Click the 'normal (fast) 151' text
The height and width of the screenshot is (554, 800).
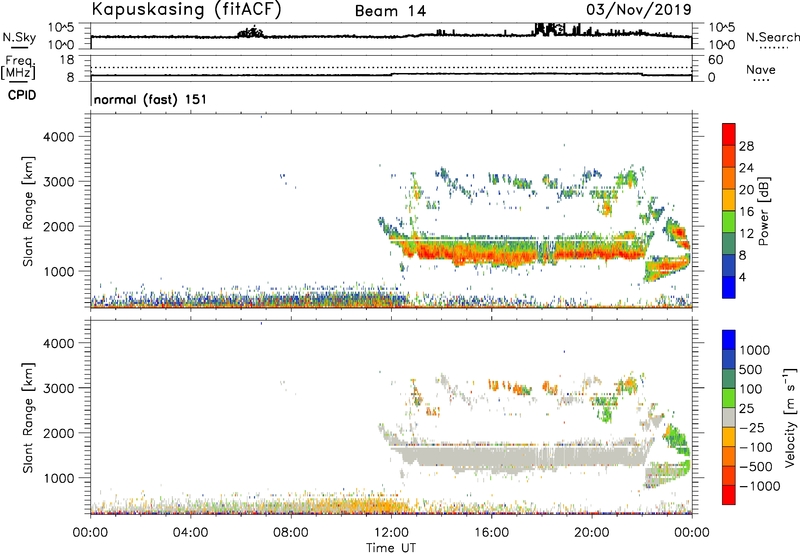click(x=151, y=99)
